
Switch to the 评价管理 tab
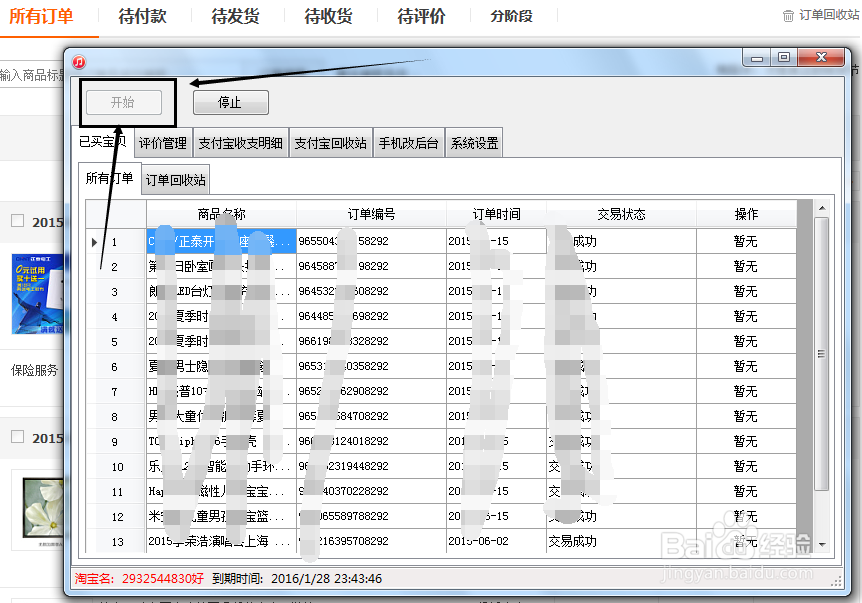(x=162, y=142)
